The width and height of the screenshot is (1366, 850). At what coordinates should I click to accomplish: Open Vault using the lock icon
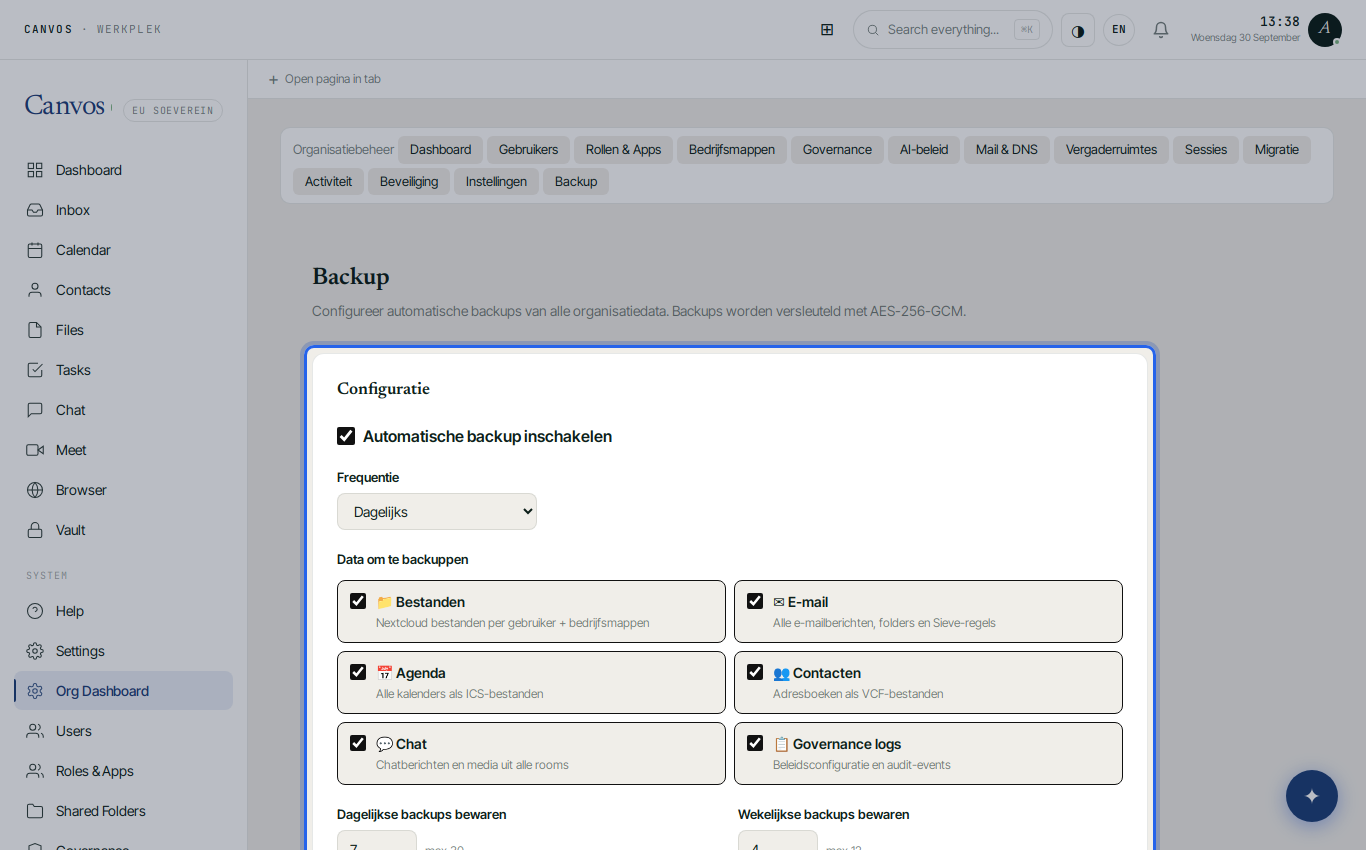(35, 530)
